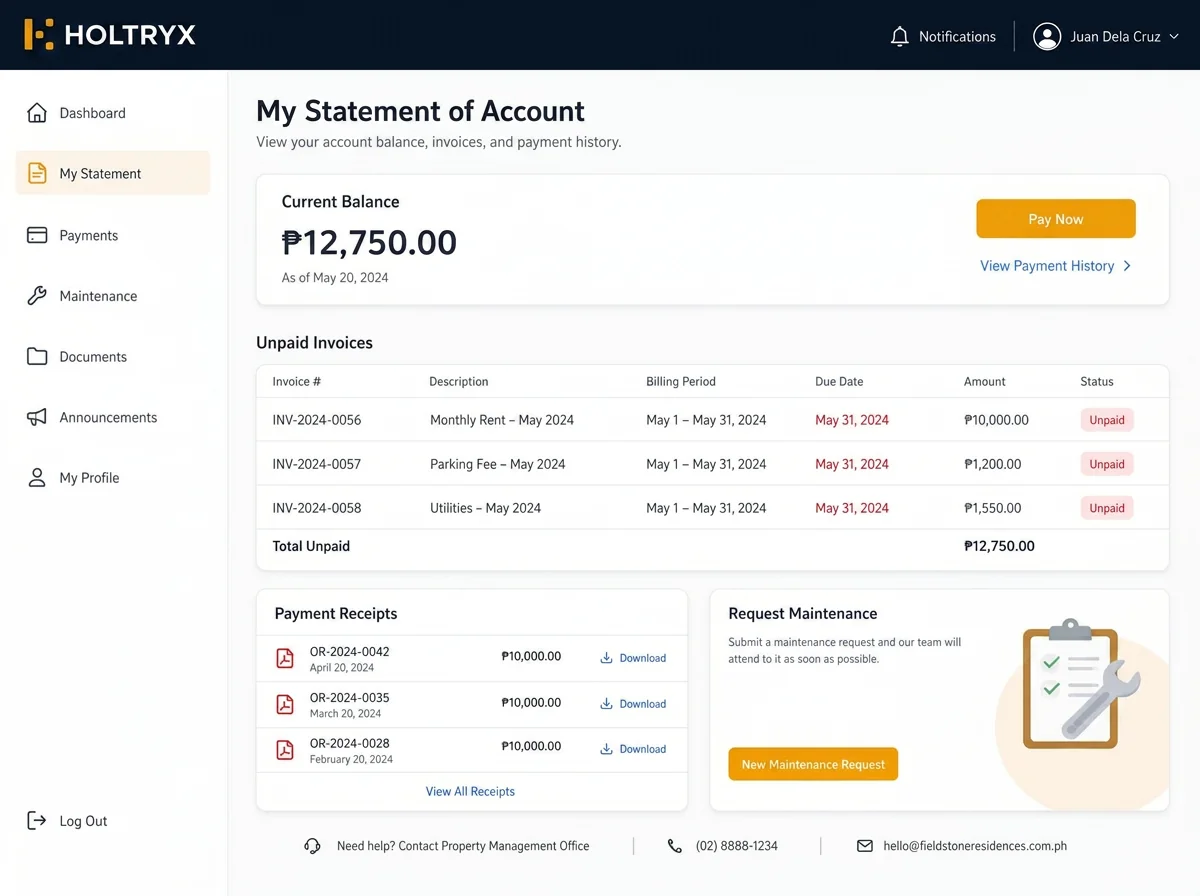Select My Statement in the sidebar
The image size is (1200, 896).
click(x=113, y=173)
